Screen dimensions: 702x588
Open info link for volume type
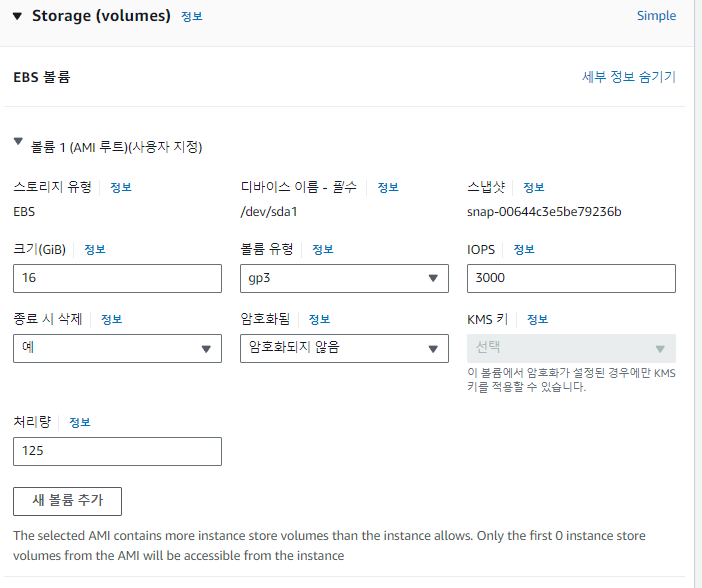322,249
